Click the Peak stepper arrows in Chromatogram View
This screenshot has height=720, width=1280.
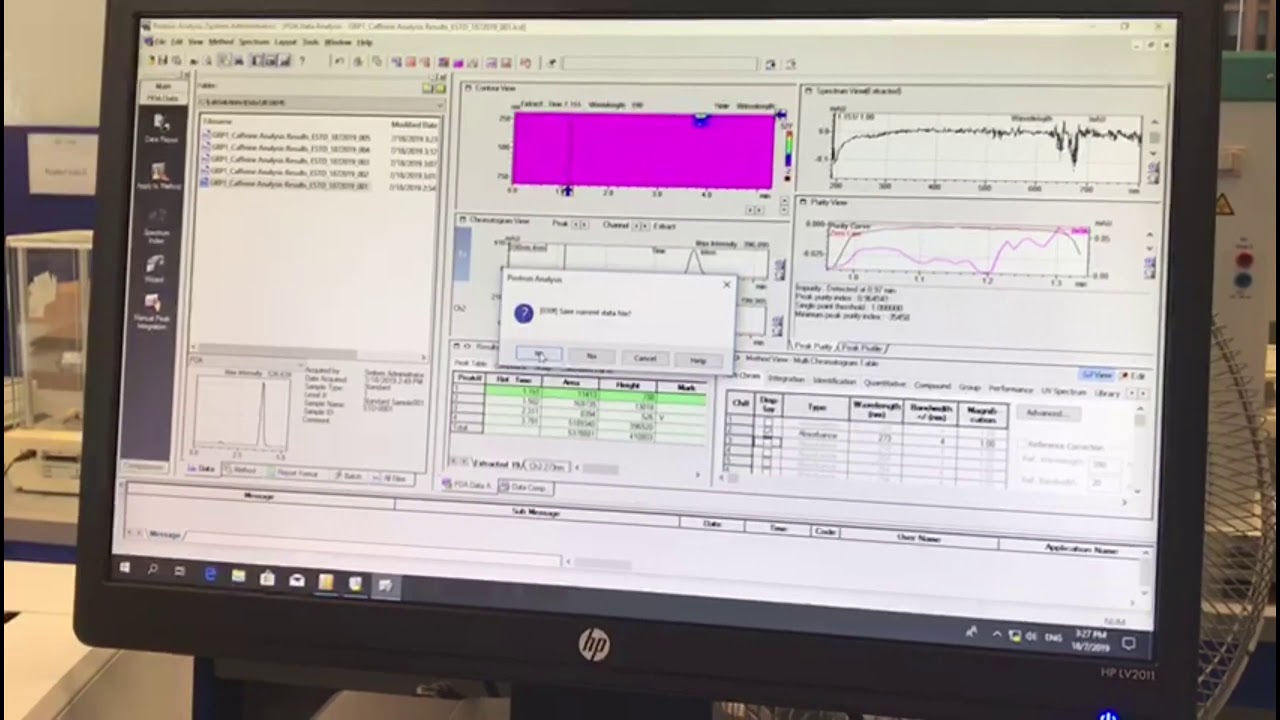[580, 225]
